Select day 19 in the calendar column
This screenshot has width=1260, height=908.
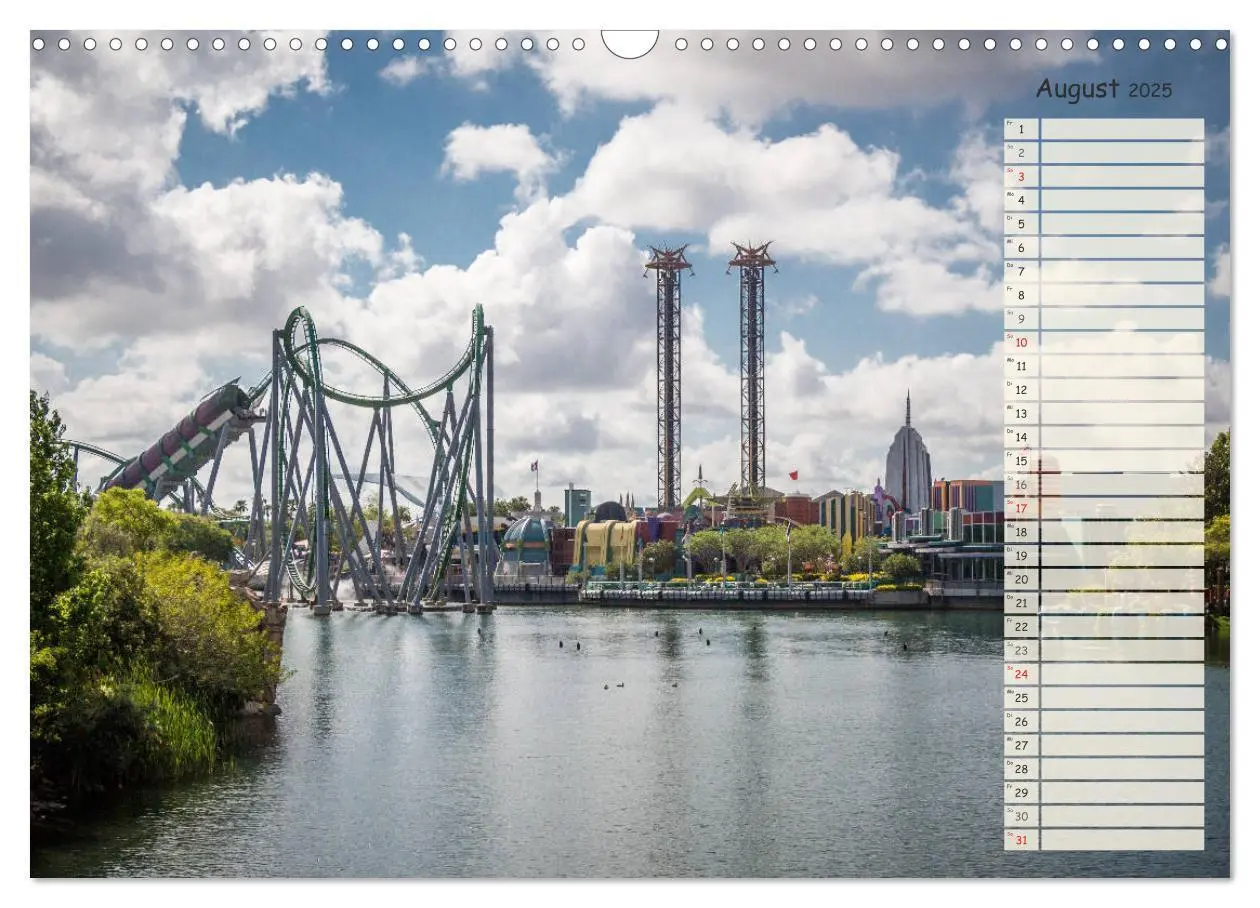pos(1021,556)
